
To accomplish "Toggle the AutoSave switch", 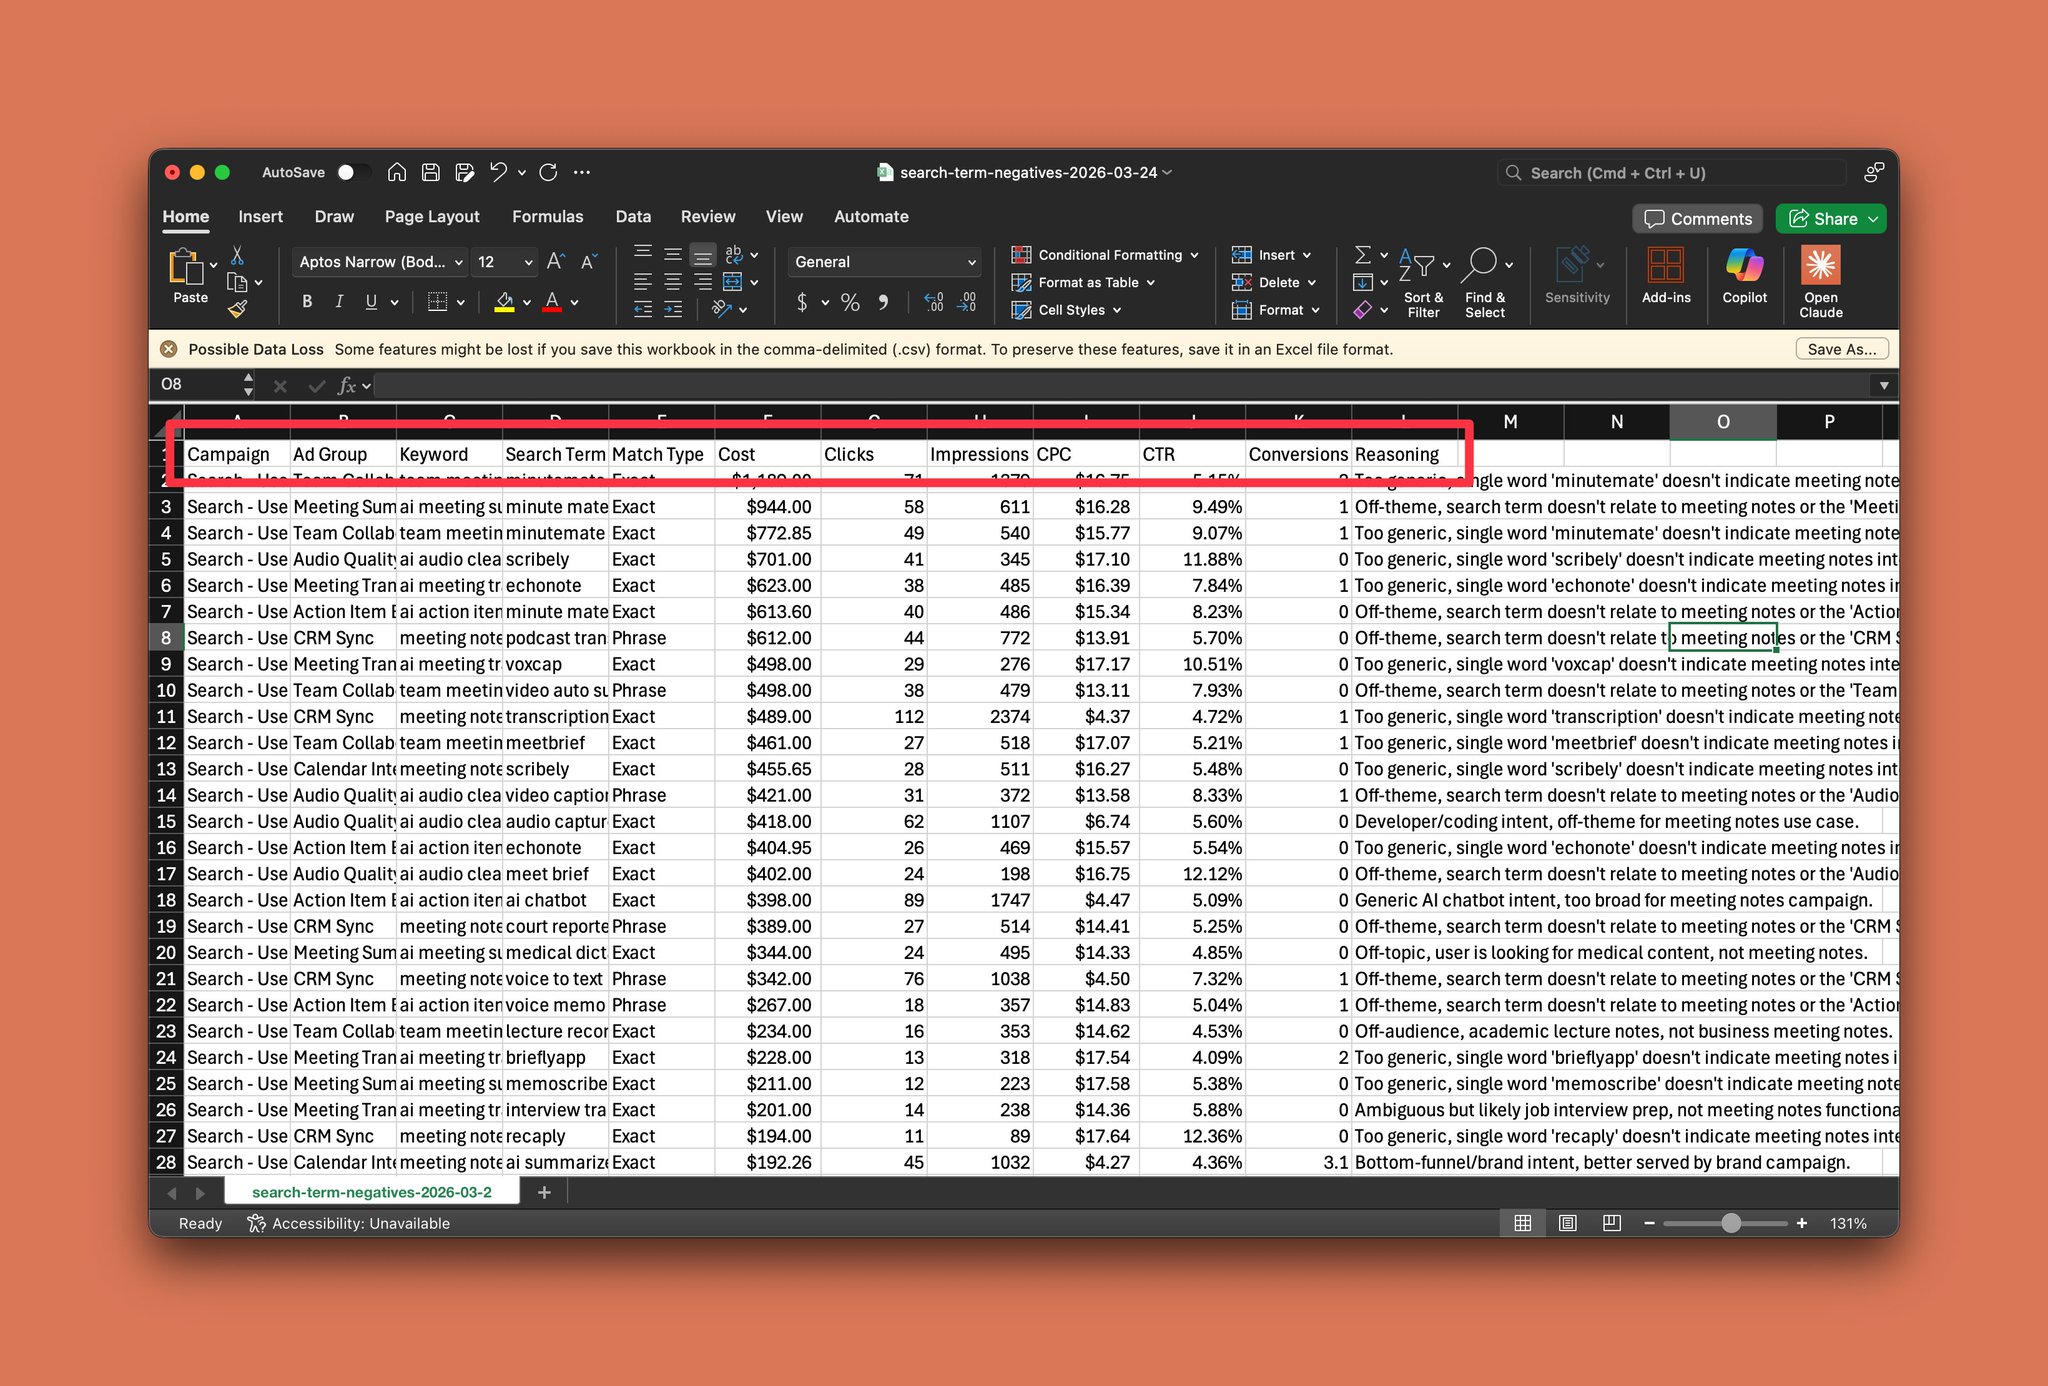I will 352,172.
